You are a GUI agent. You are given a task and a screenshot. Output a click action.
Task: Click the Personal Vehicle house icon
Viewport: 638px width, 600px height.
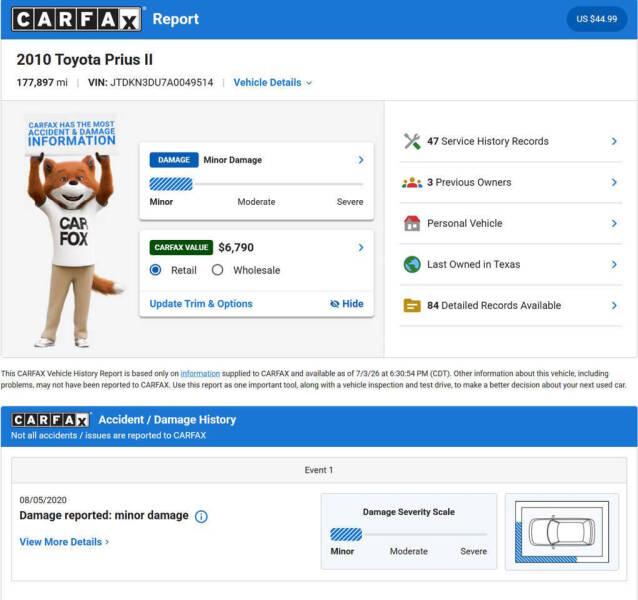click(412, 223)
